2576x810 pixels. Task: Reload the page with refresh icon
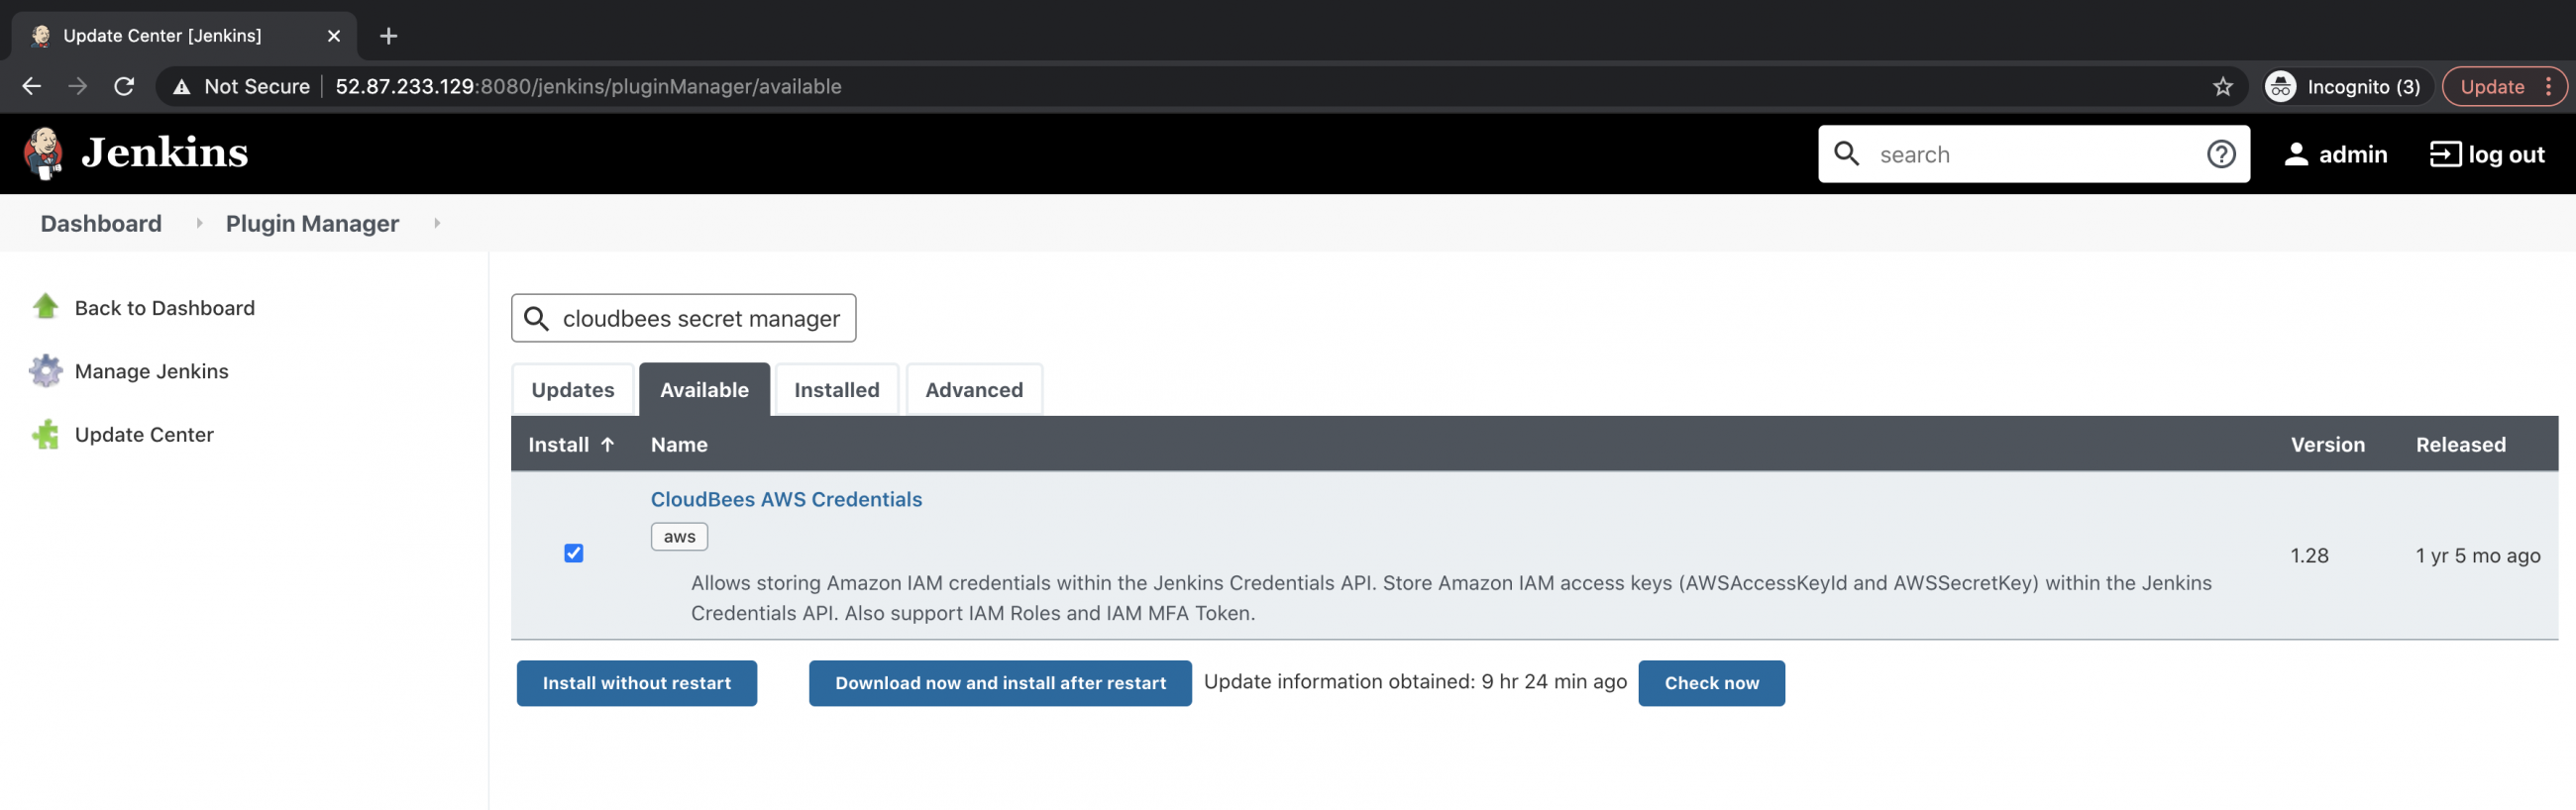pyautogui.click(x=124, y=86)
